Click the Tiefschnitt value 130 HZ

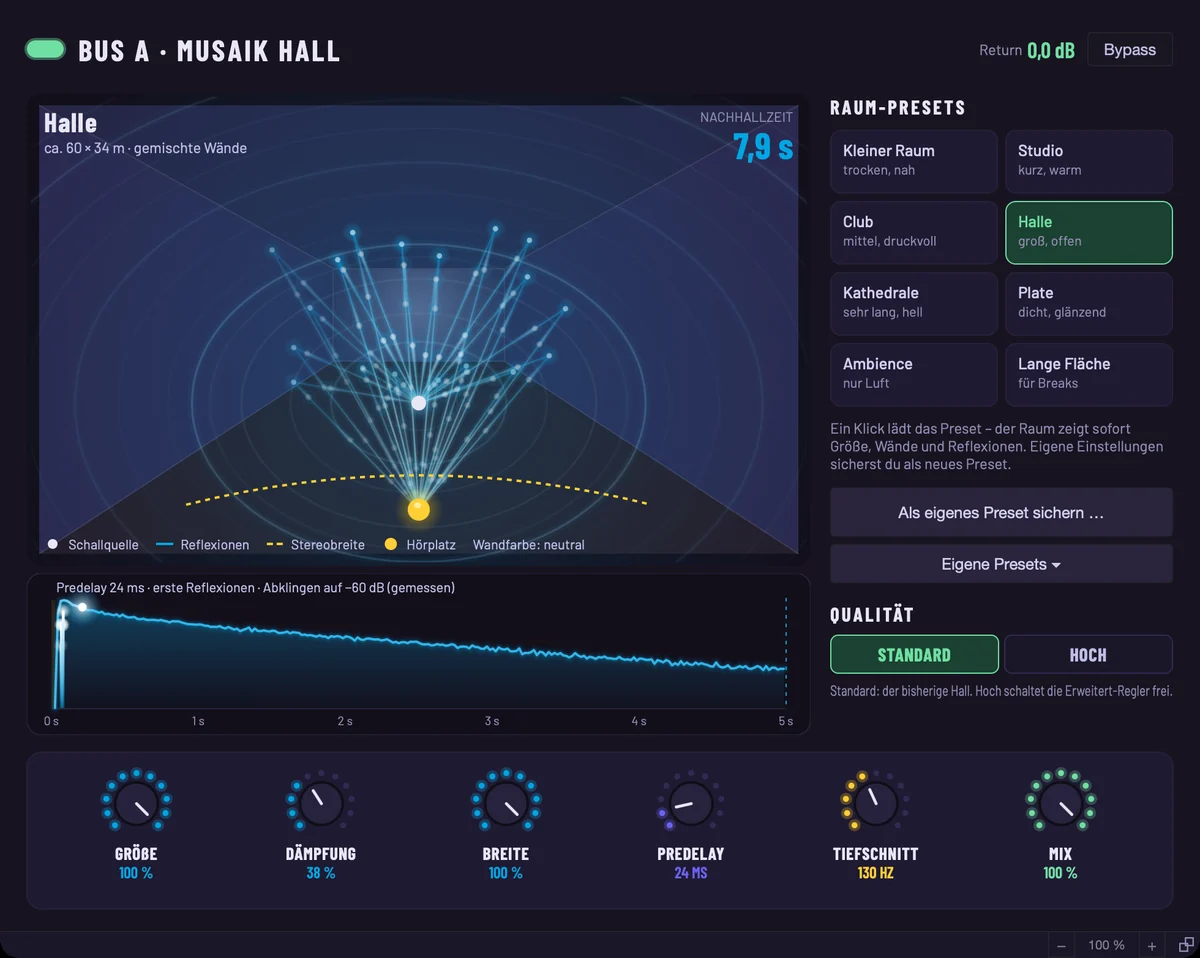pyautogui.click(x=875, y=873)
